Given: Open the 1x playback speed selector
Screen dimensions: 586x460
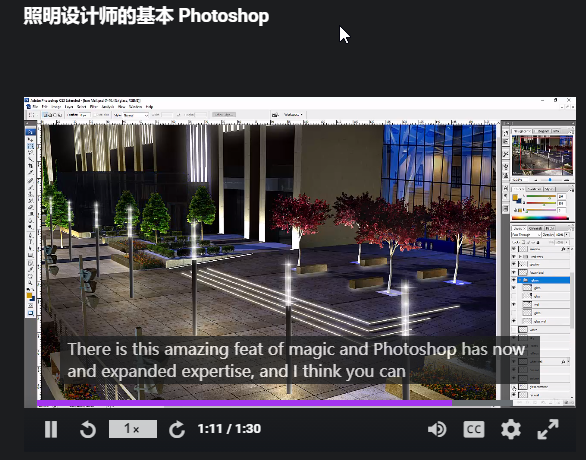Looking at the screenshot, I should pyautogui.click(x=133, y=429).
